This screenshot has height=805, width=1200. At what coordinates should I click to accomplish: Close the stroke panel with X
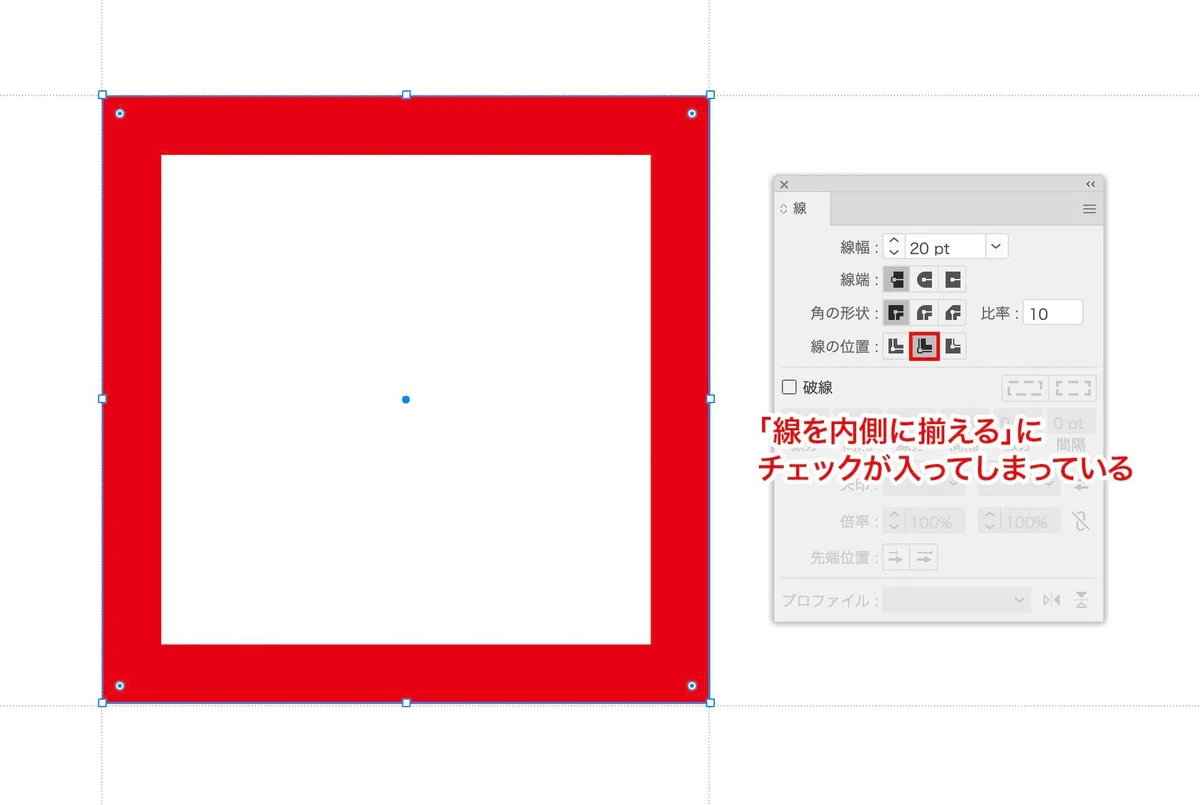pyautogui.click(x=784, y=185)
